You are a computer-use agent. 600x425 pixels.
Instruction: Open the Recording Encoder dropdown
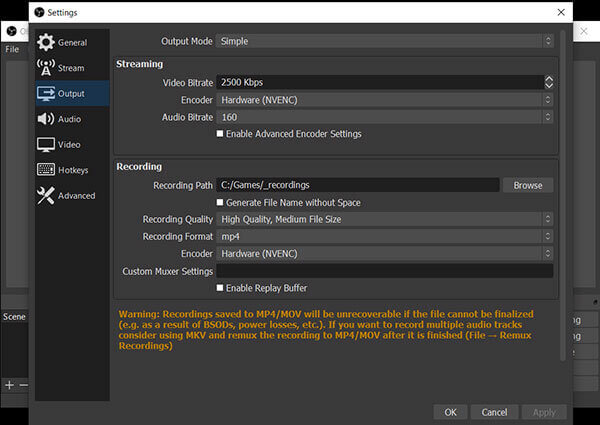(x=385, y=254)
